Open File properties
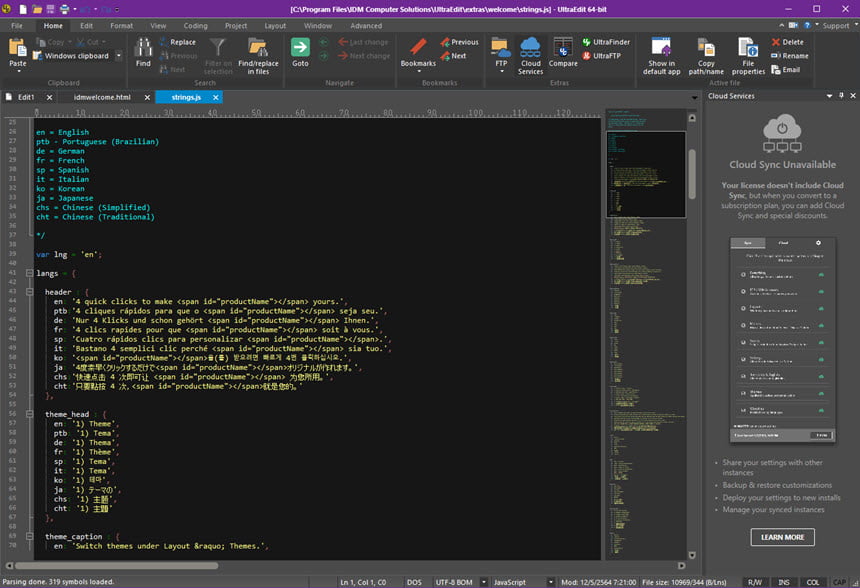The height and width of the screenshot is (588, 860). [x=748, y=56]
